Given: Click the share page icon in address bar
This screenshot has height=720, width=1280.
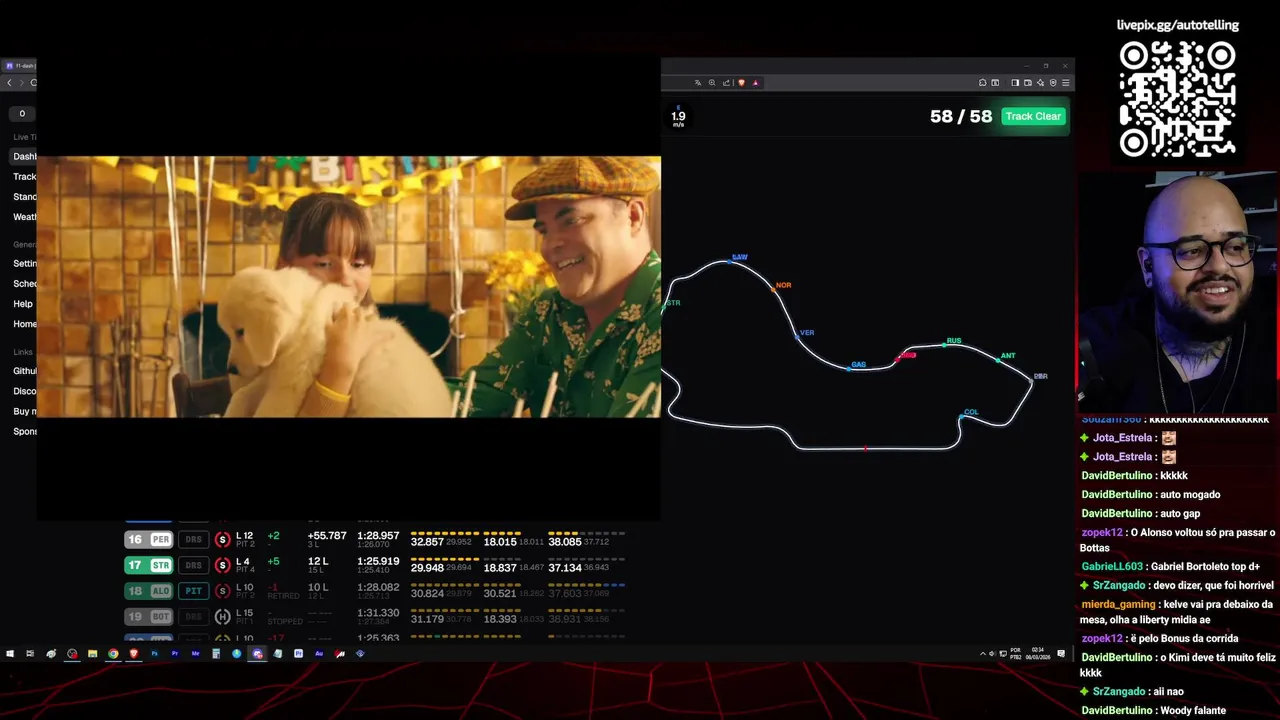Looking at the screenshot, I should 726,83.
